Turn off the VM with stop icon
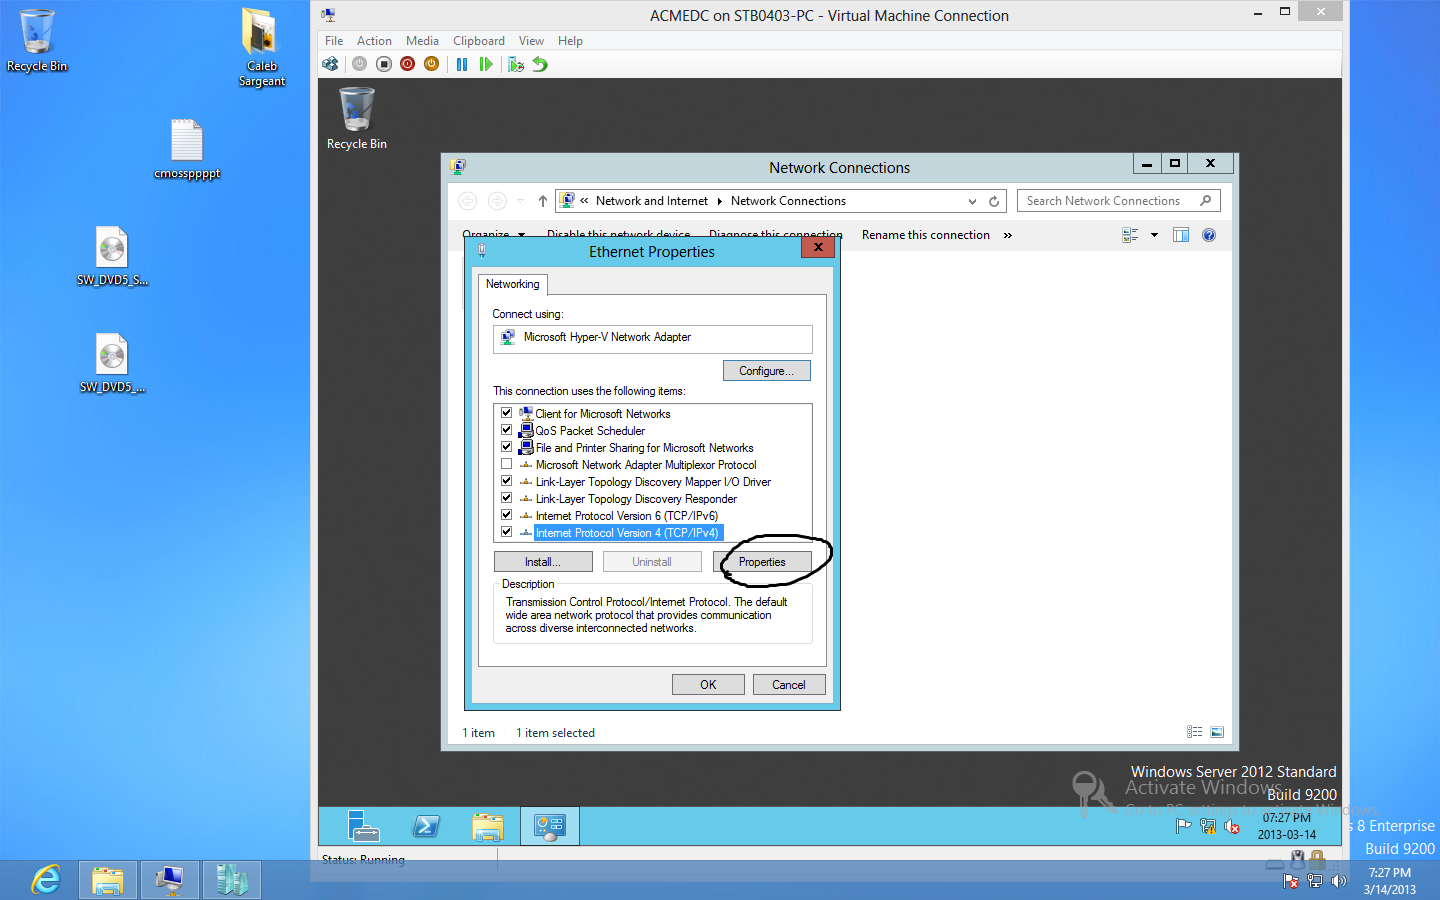Viewport: 1440px width, 900px height. pos(384,64)
